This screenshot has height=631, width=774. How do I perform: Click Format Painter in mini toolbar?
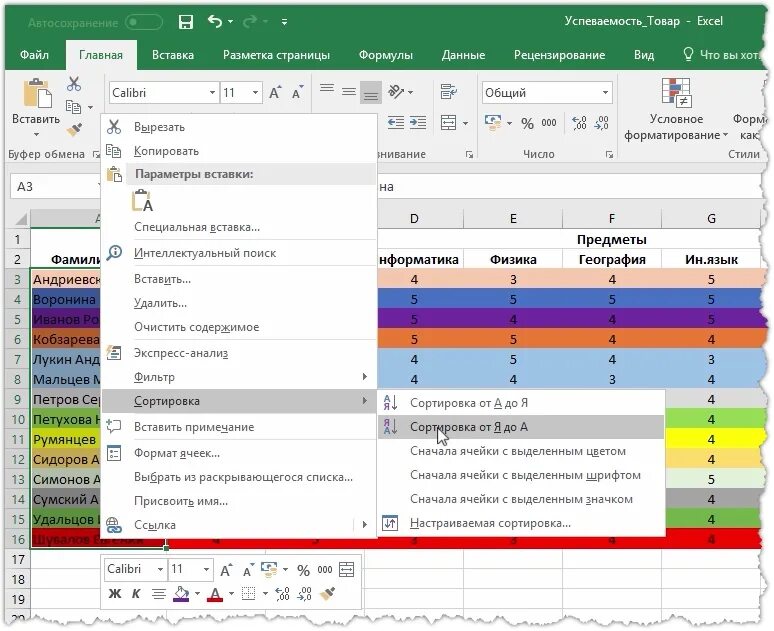pyautogui.click(x=327, y=594)
